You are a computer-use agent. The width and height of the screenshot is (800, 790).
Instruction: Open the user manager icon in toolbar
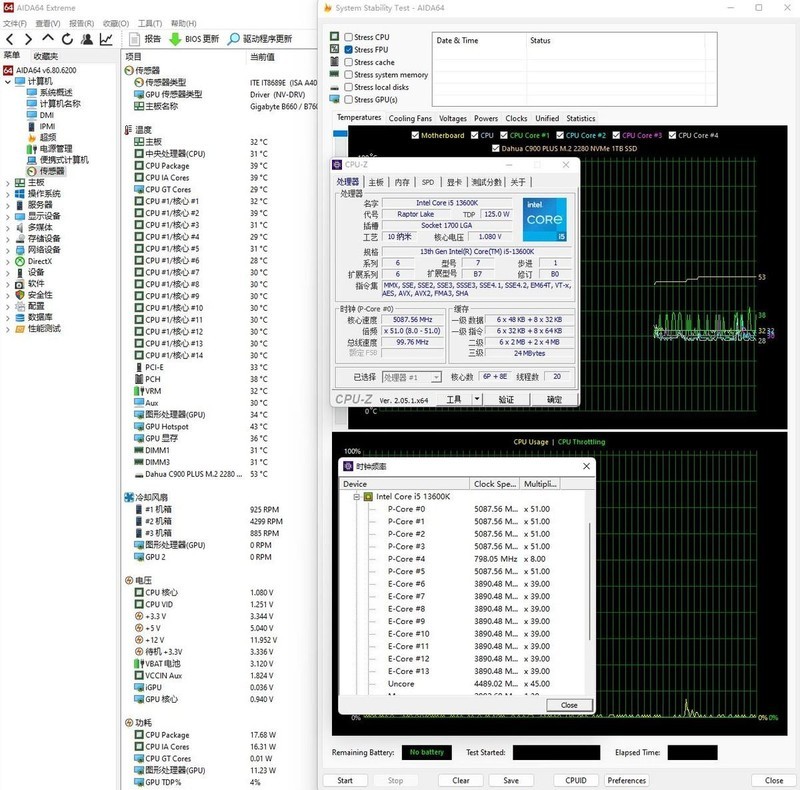coord(86,39)
